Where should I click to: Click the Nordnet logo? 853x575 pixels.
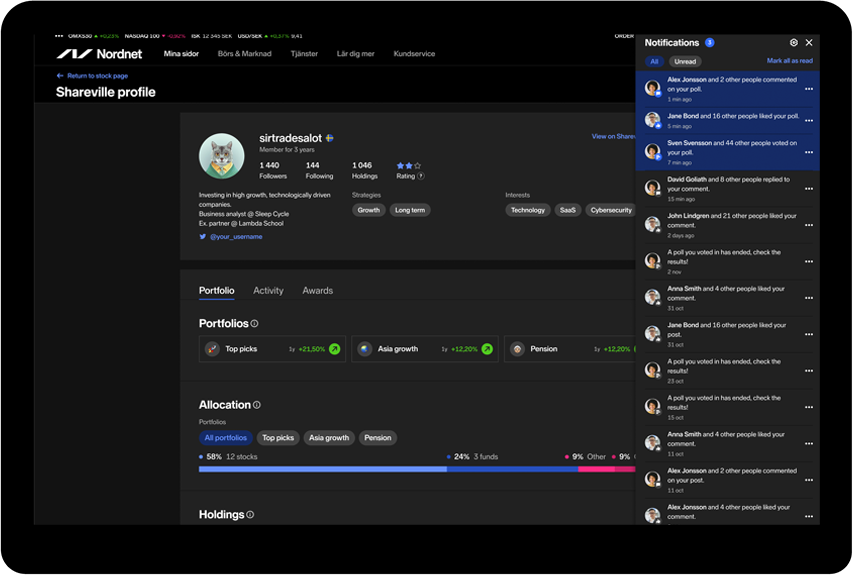pyautogui.click(x=99, y=54)
